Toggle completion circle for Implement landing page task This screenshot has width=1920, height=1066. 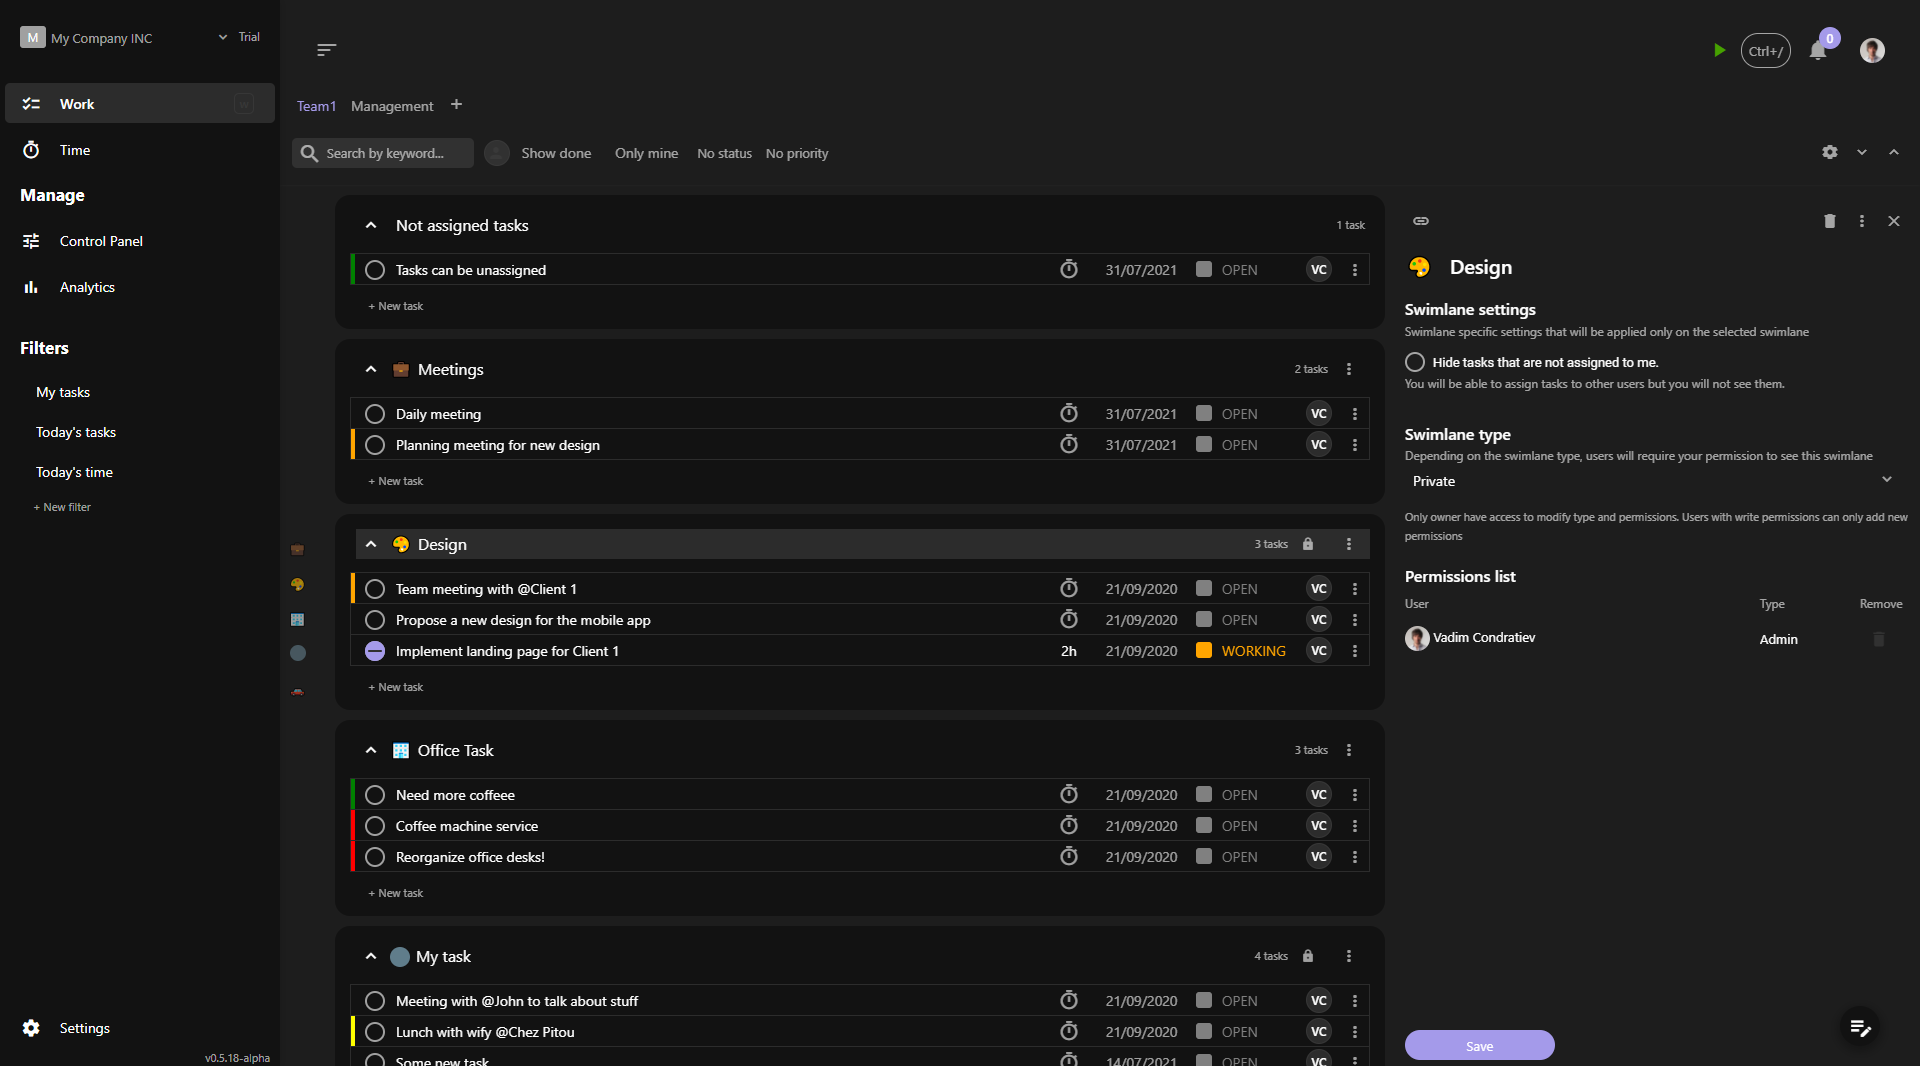tap(375, 651)
